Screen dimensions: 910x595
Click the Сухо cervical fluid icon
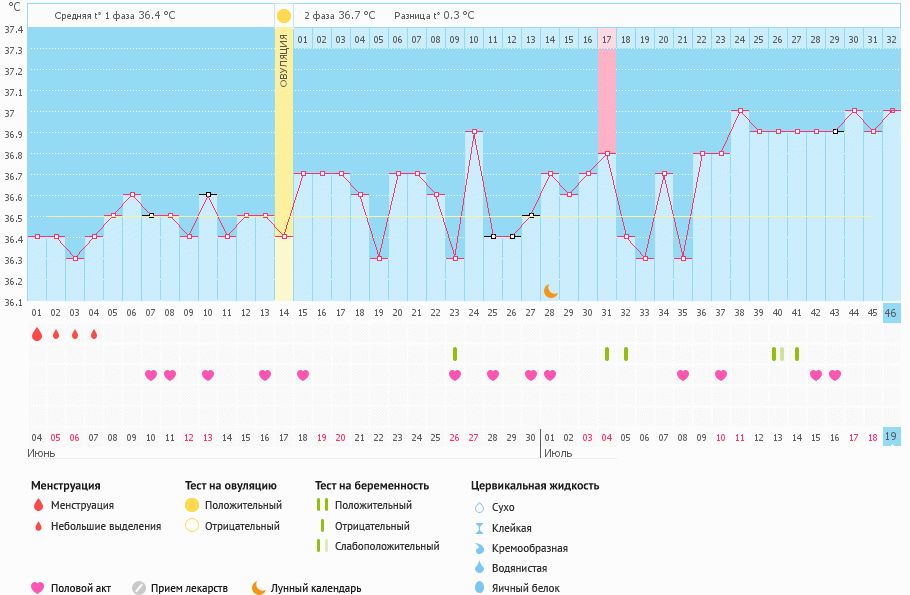click(x=479, y=508)
